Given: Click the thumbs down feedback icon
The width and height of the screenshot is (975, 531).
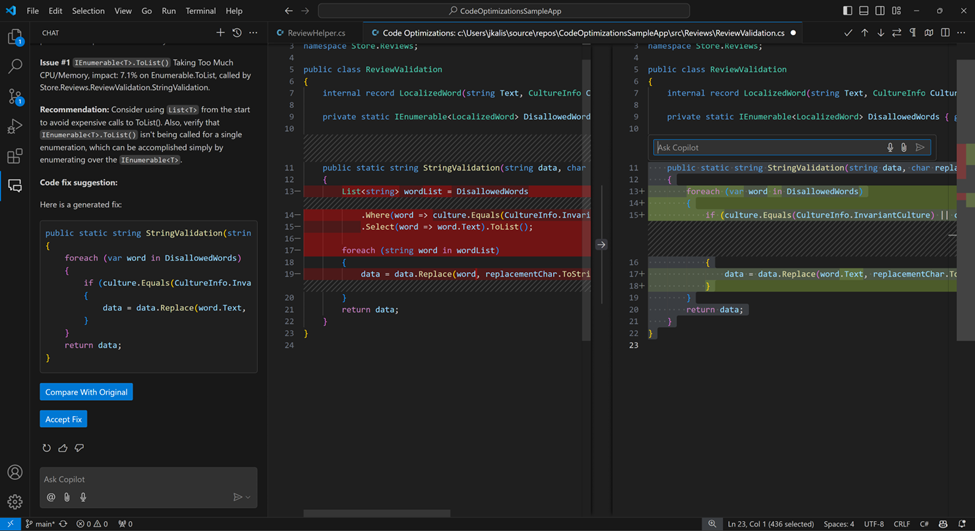Looking at the screenshot, I should pyautogui.click(x=79, y=448).
